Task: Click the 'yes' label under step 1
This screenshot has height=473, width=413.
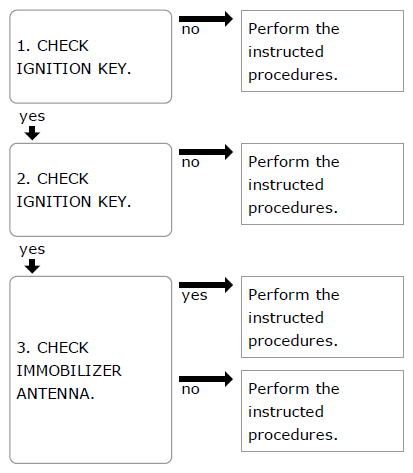Action: coord(32,117)
